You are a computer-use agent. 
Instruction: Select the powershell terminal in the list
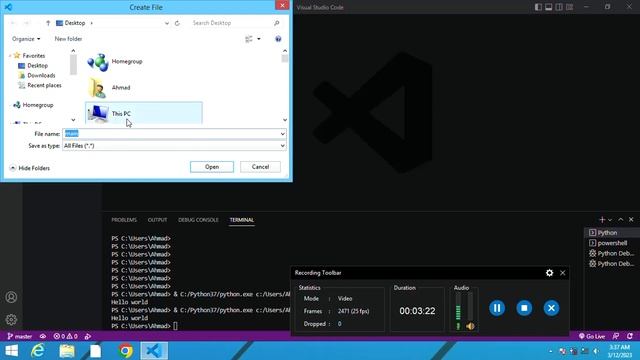pos(612,243)
